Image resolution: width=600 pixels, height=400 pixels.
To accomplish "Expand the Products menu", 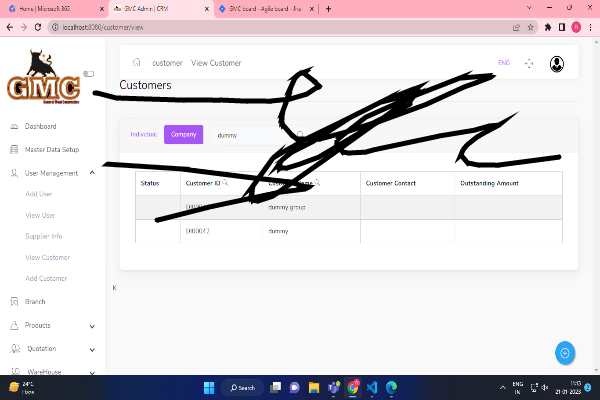I will point(92,325).
